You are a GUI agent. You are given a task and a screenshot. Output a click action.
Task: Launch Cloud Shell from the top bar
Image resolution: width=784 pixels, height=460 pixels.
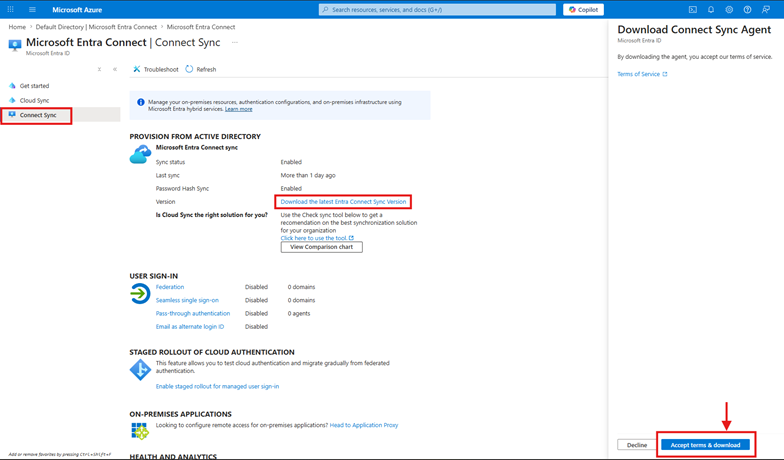pos(693,10)
